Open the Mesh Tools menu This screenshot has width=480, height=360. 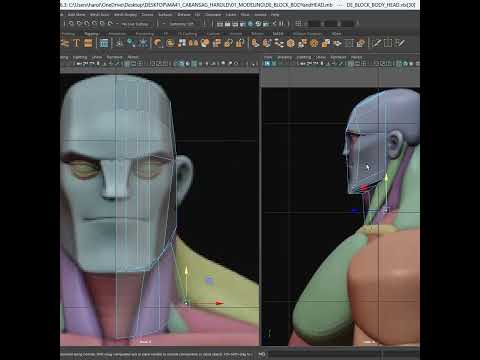pyautogui.click(x=100, y=15)
